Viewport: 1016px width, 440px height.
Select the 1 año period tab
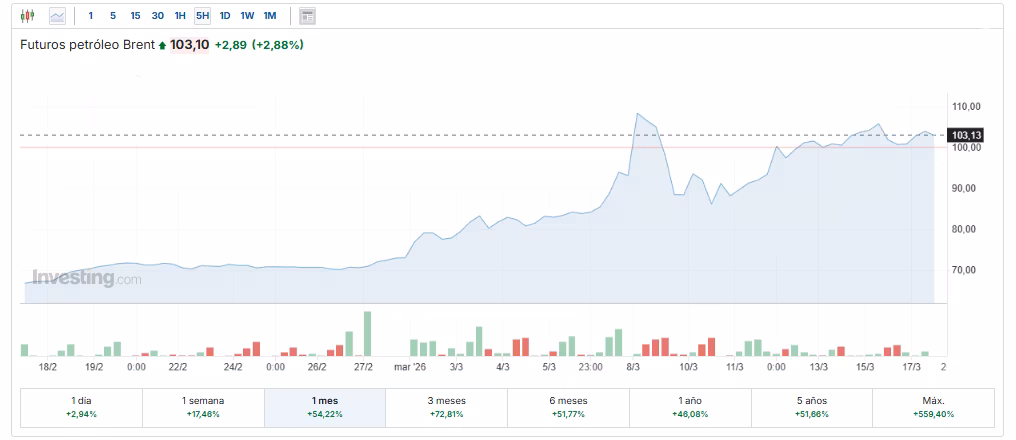point(690,408)
